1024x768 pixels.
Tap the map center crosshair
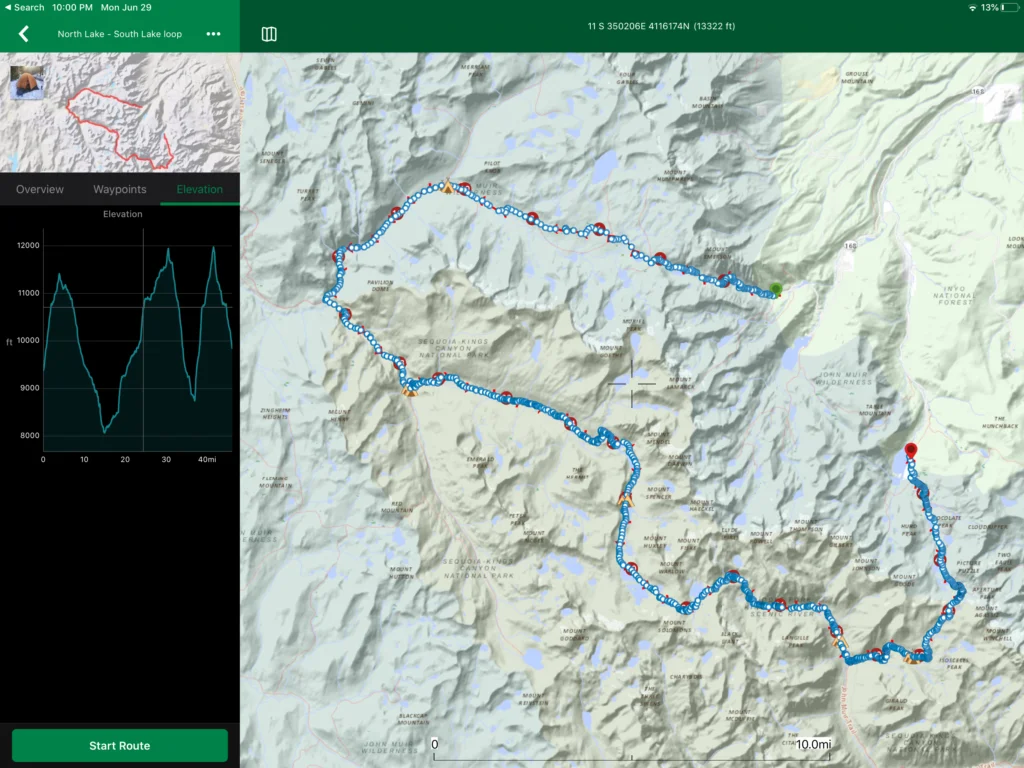(632, 384)
